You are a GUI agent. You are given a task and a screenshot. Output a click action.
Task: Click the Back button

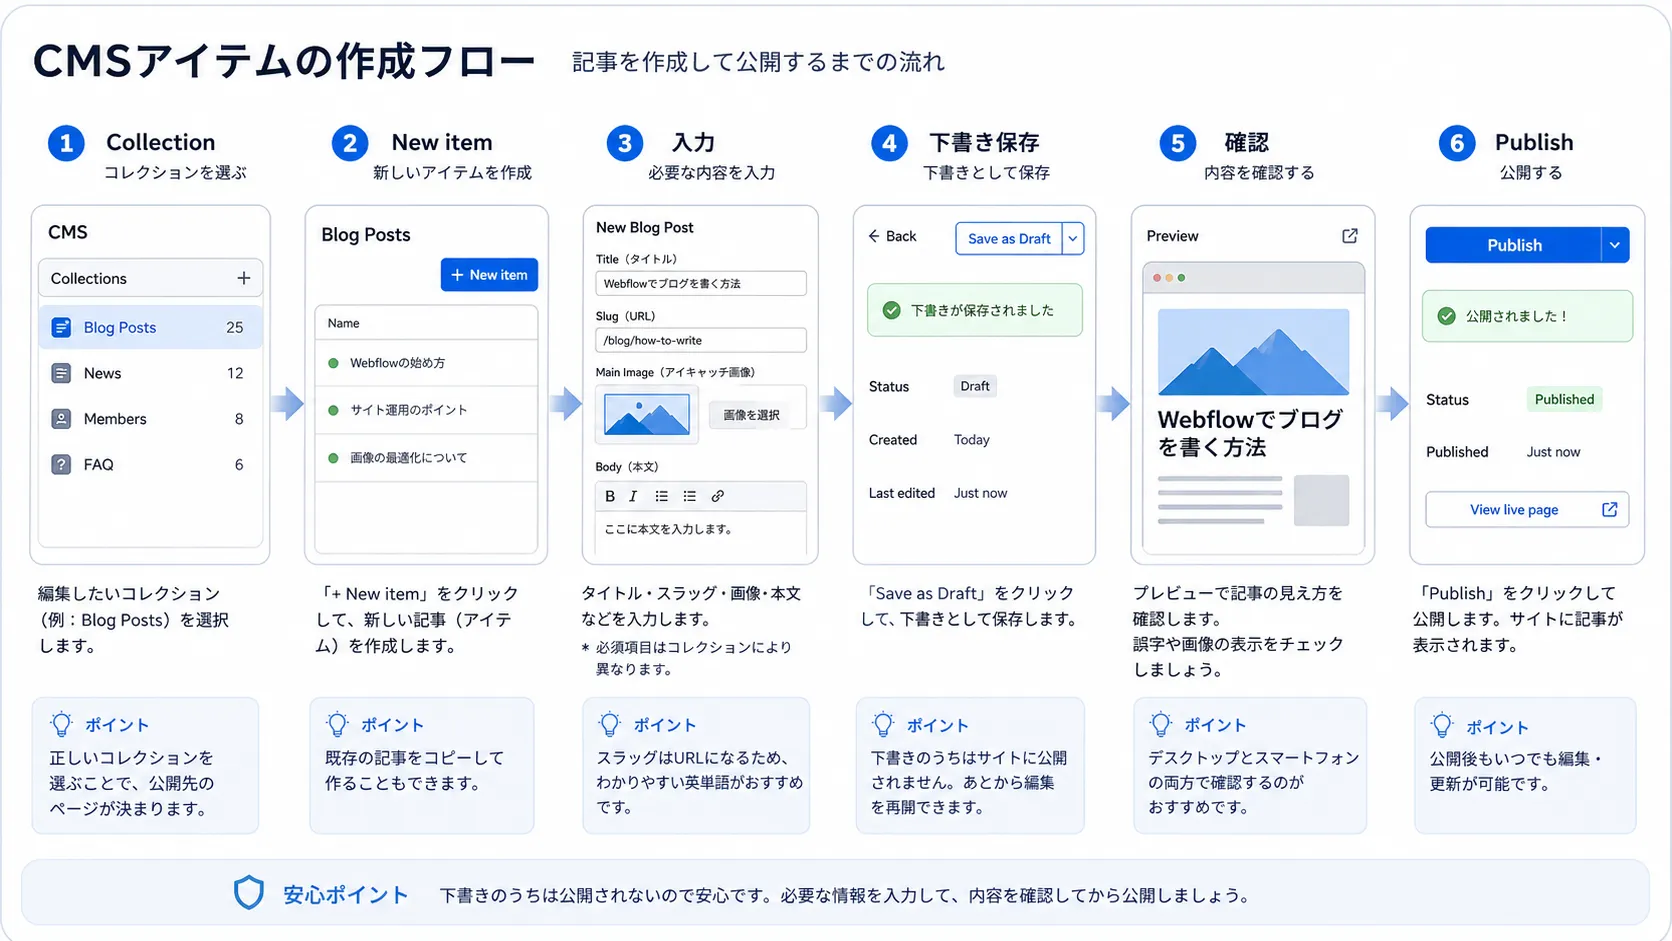pyautogui.click(x=892, y=236)
